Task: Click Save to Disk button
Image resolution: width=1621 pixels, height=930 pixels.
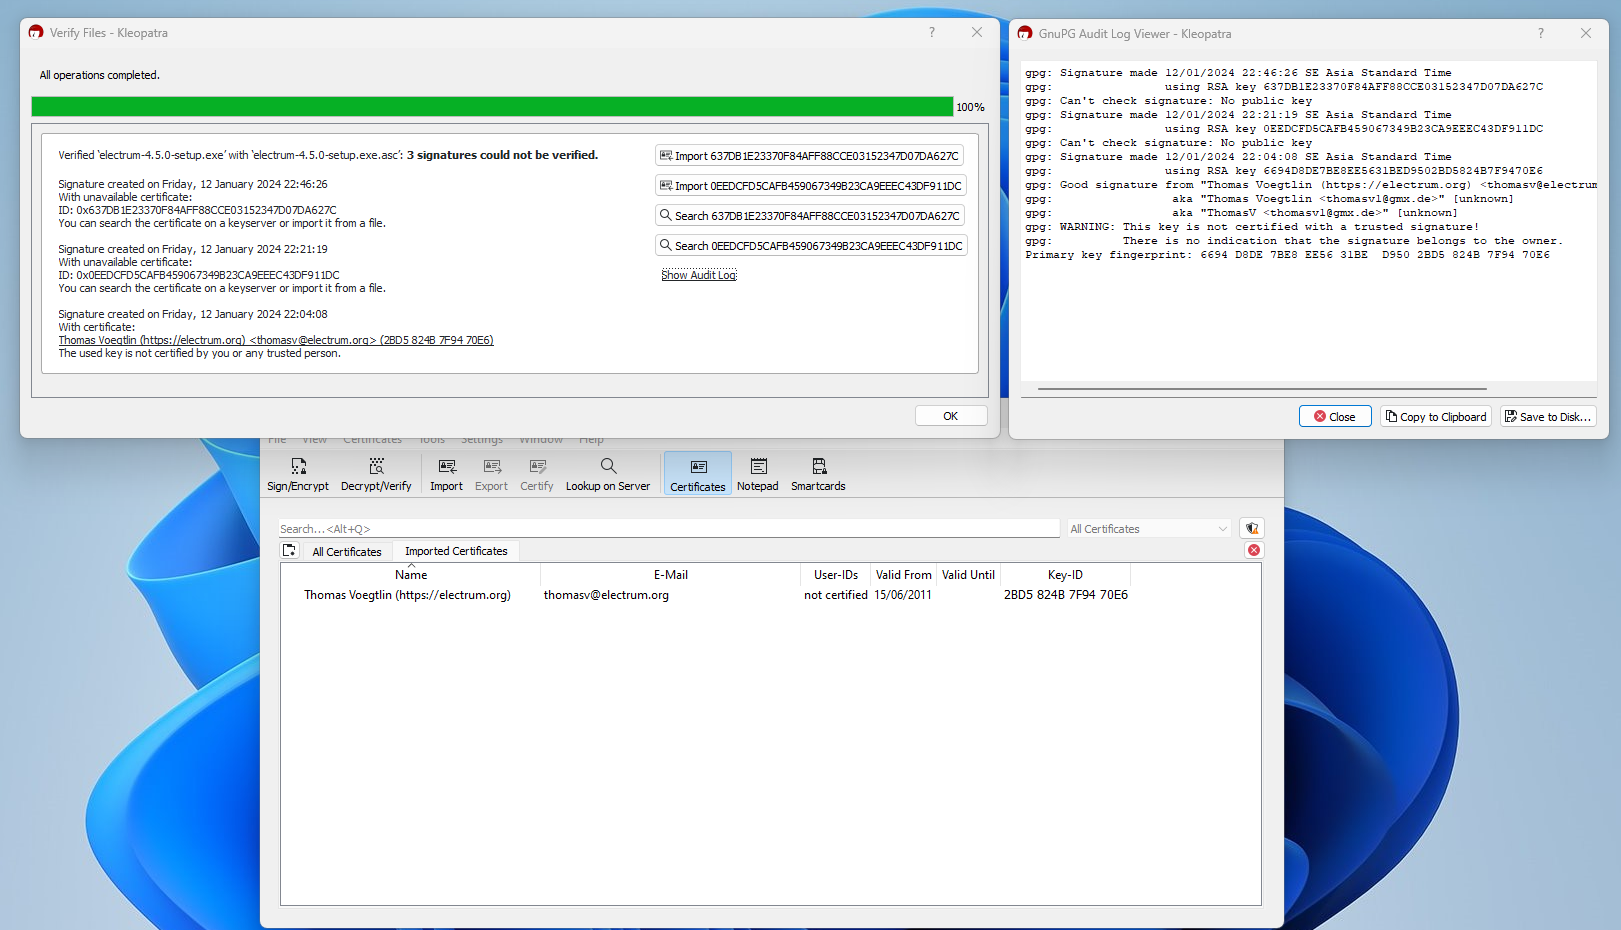Action: (1548, 417)
